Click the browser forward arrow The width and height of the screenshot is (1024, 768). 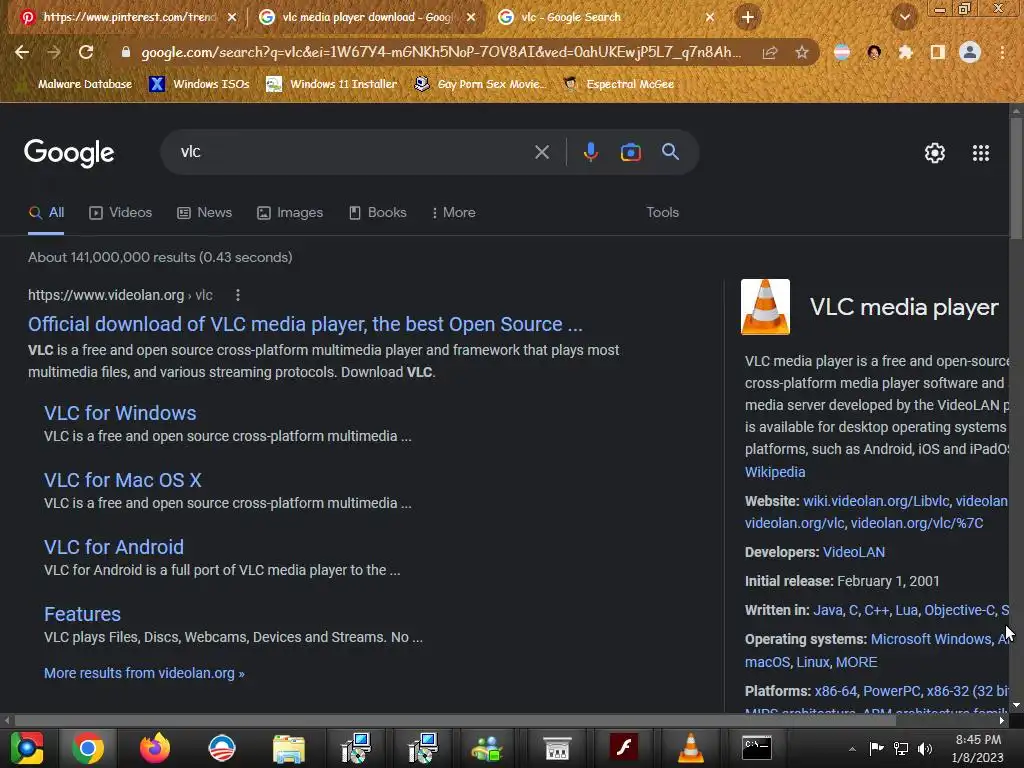tap(54, 52)
